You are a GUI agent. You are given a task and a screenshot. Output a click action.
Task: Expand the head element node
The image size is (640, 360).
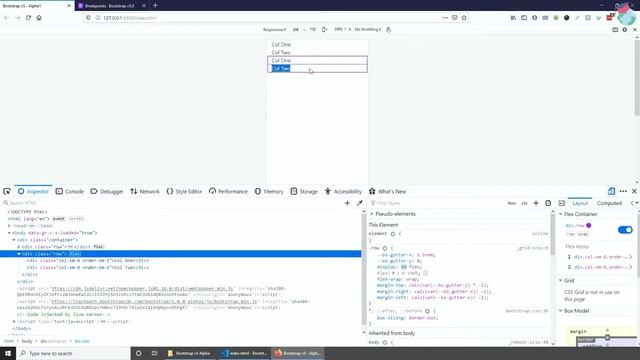point(9,226)
